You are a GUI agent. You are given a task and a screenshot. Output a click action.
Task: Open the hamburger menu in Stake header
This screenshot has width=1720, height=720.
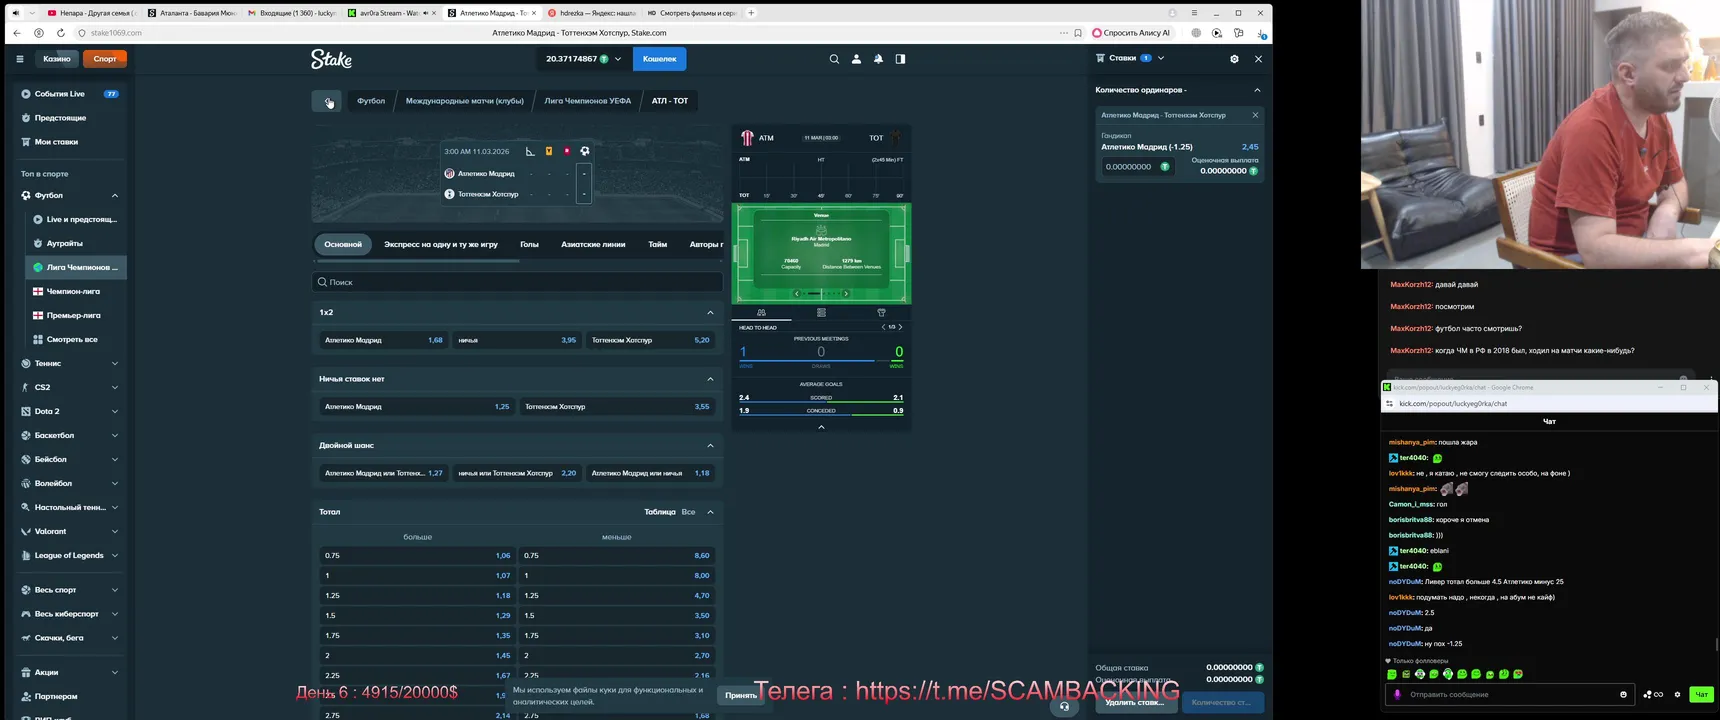[x=20, y=59]
